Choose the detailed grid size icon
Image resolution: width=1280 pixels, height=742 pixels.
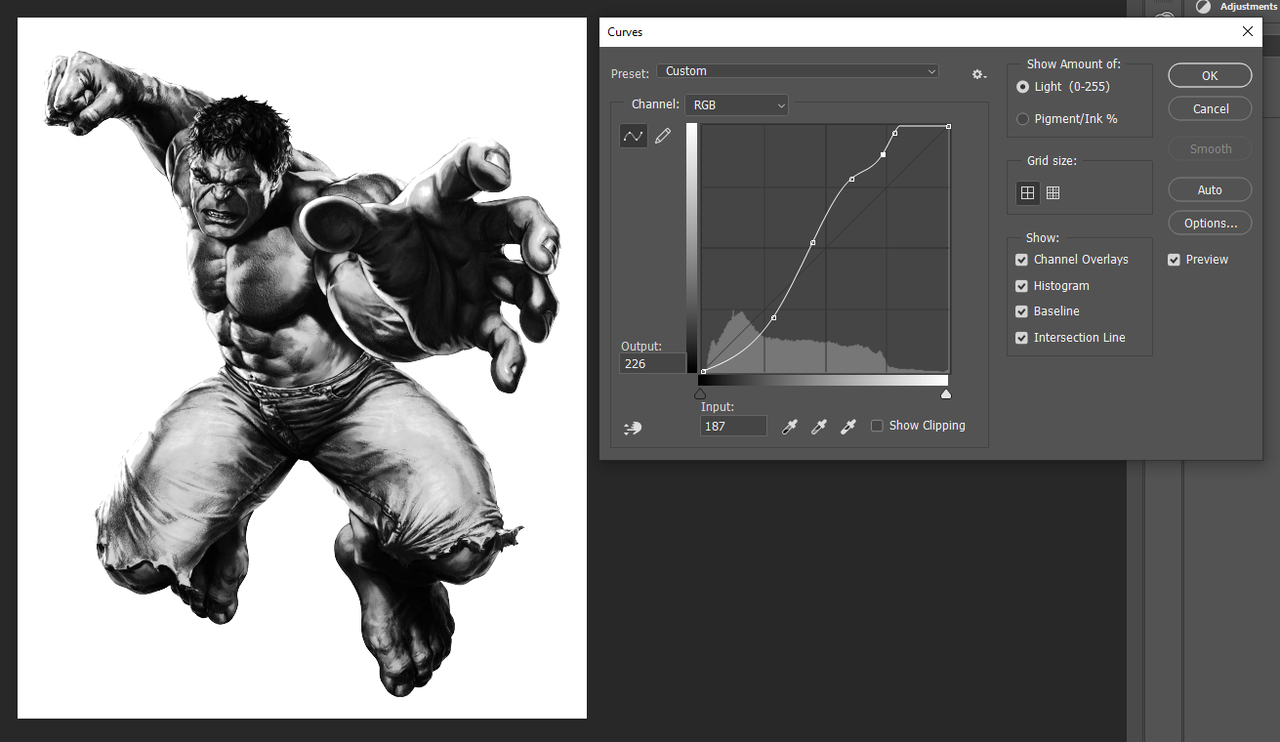[1053, 193]
